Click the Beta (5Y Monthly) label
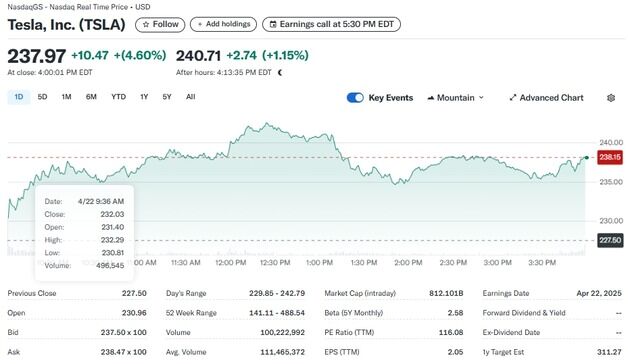 pos(354,313)
